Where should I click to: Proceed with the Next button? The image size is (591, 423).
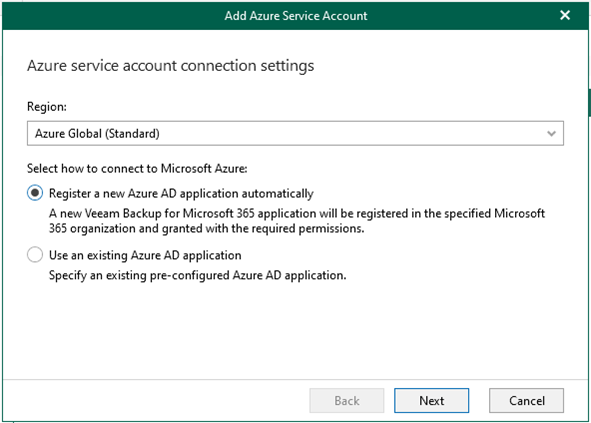pos(432,400)
